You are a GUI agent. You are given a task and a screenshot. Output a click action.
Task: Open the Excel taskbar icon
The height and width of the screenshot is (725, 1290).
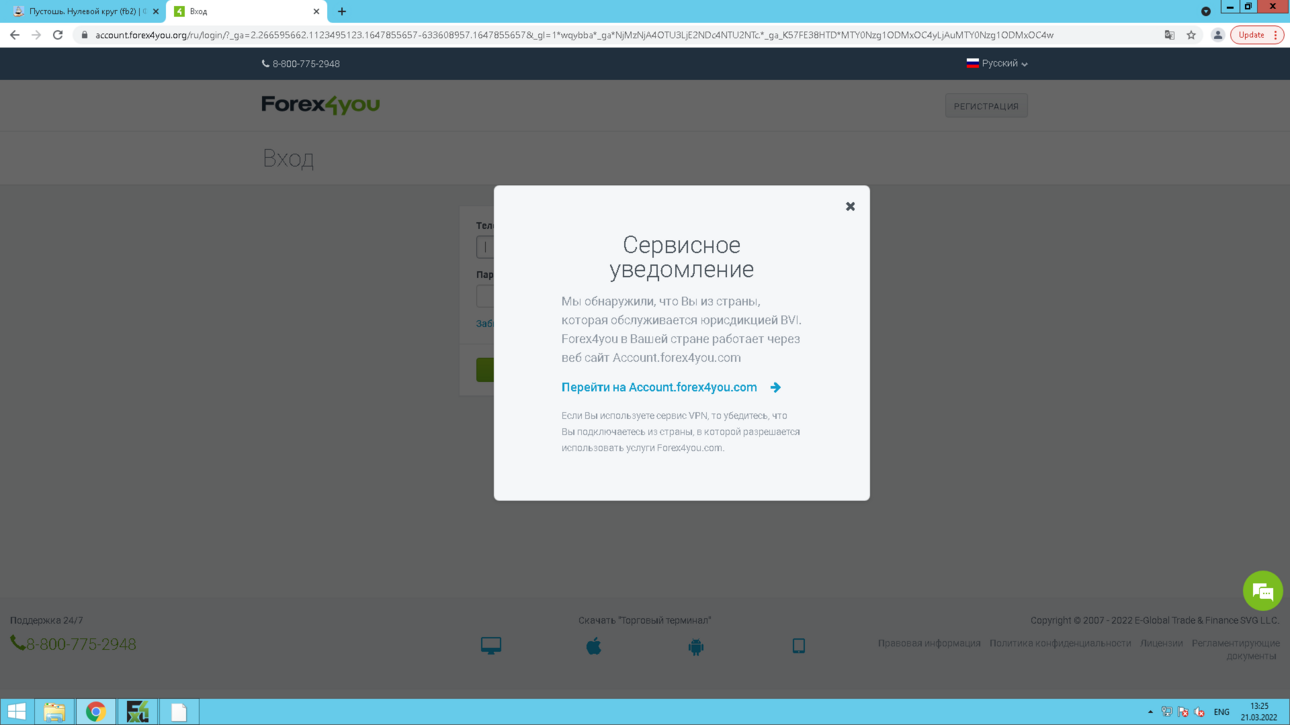coord(138,711)
